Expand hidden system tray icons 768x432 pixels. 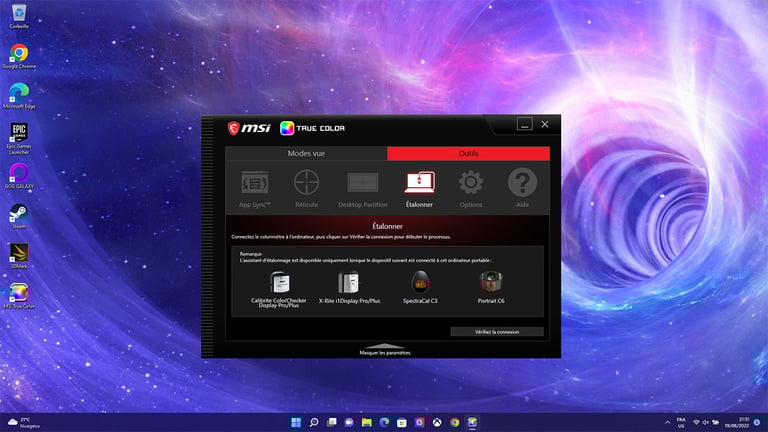point(667,422)
